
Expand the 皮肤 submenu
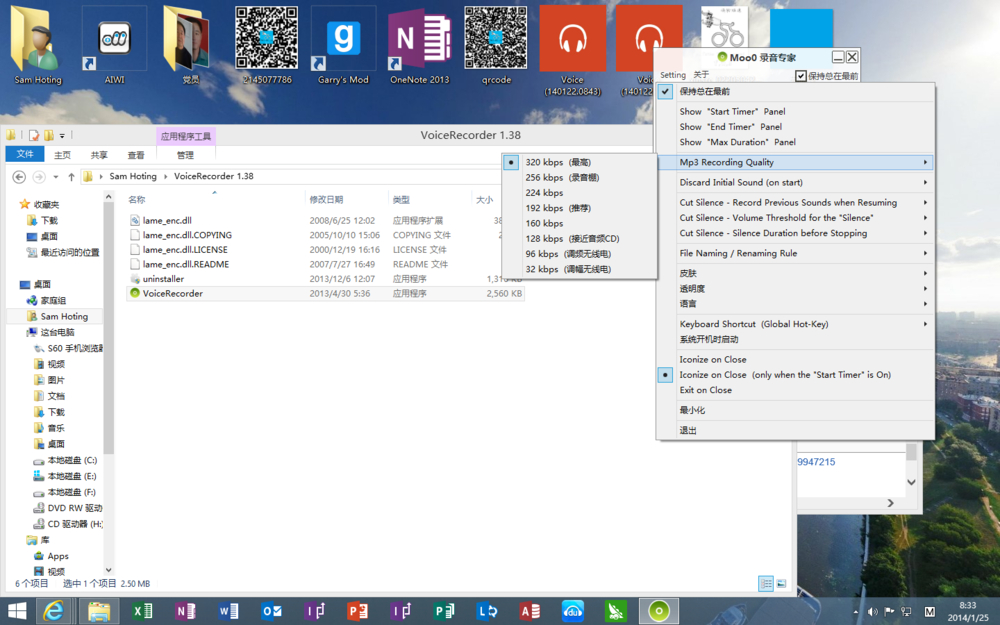click(x=796, y=273)
